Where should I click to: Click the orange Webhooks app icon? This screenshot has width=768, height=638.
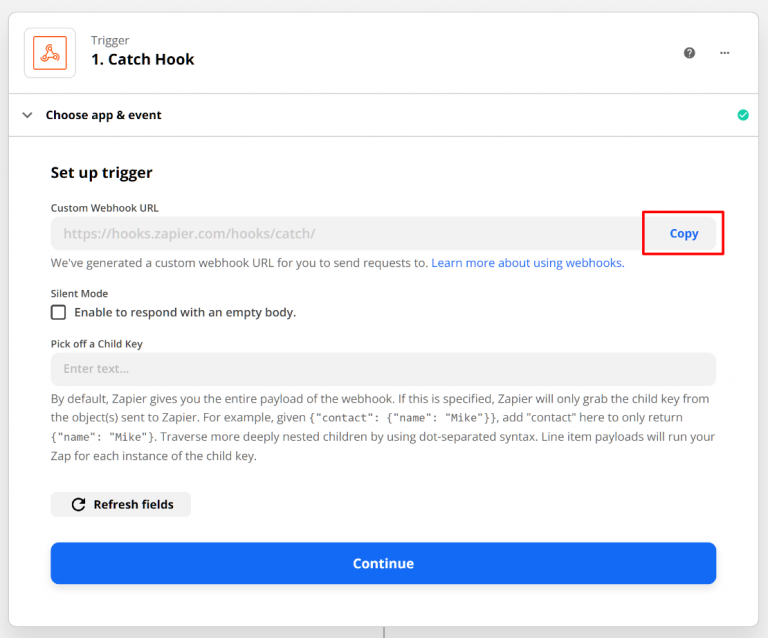(x=50, y=53)
